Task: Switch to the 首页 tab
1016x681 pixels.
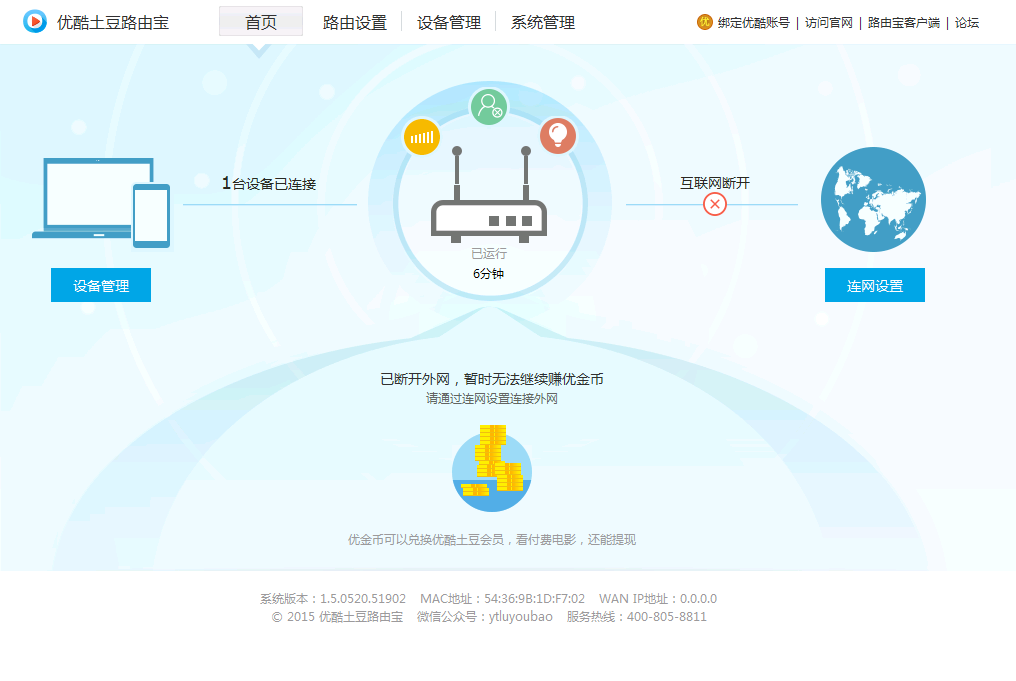Action: point(261,22)
